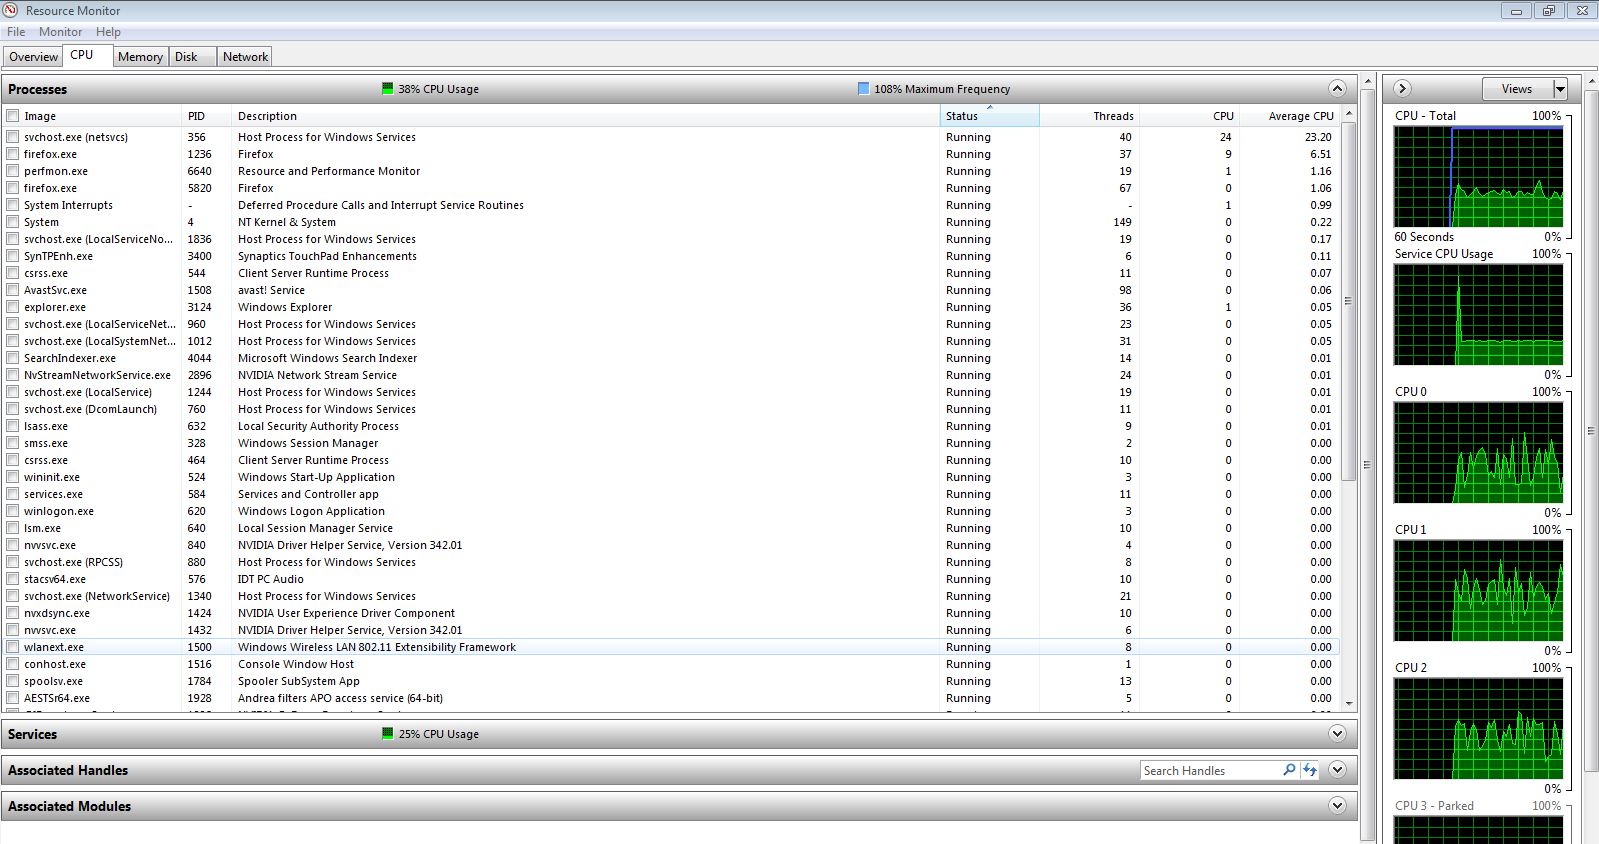Click the Search Handles input field
Image resolution: width=1599 pixels, height=844 pixels.
click(x=1210, y=770)
